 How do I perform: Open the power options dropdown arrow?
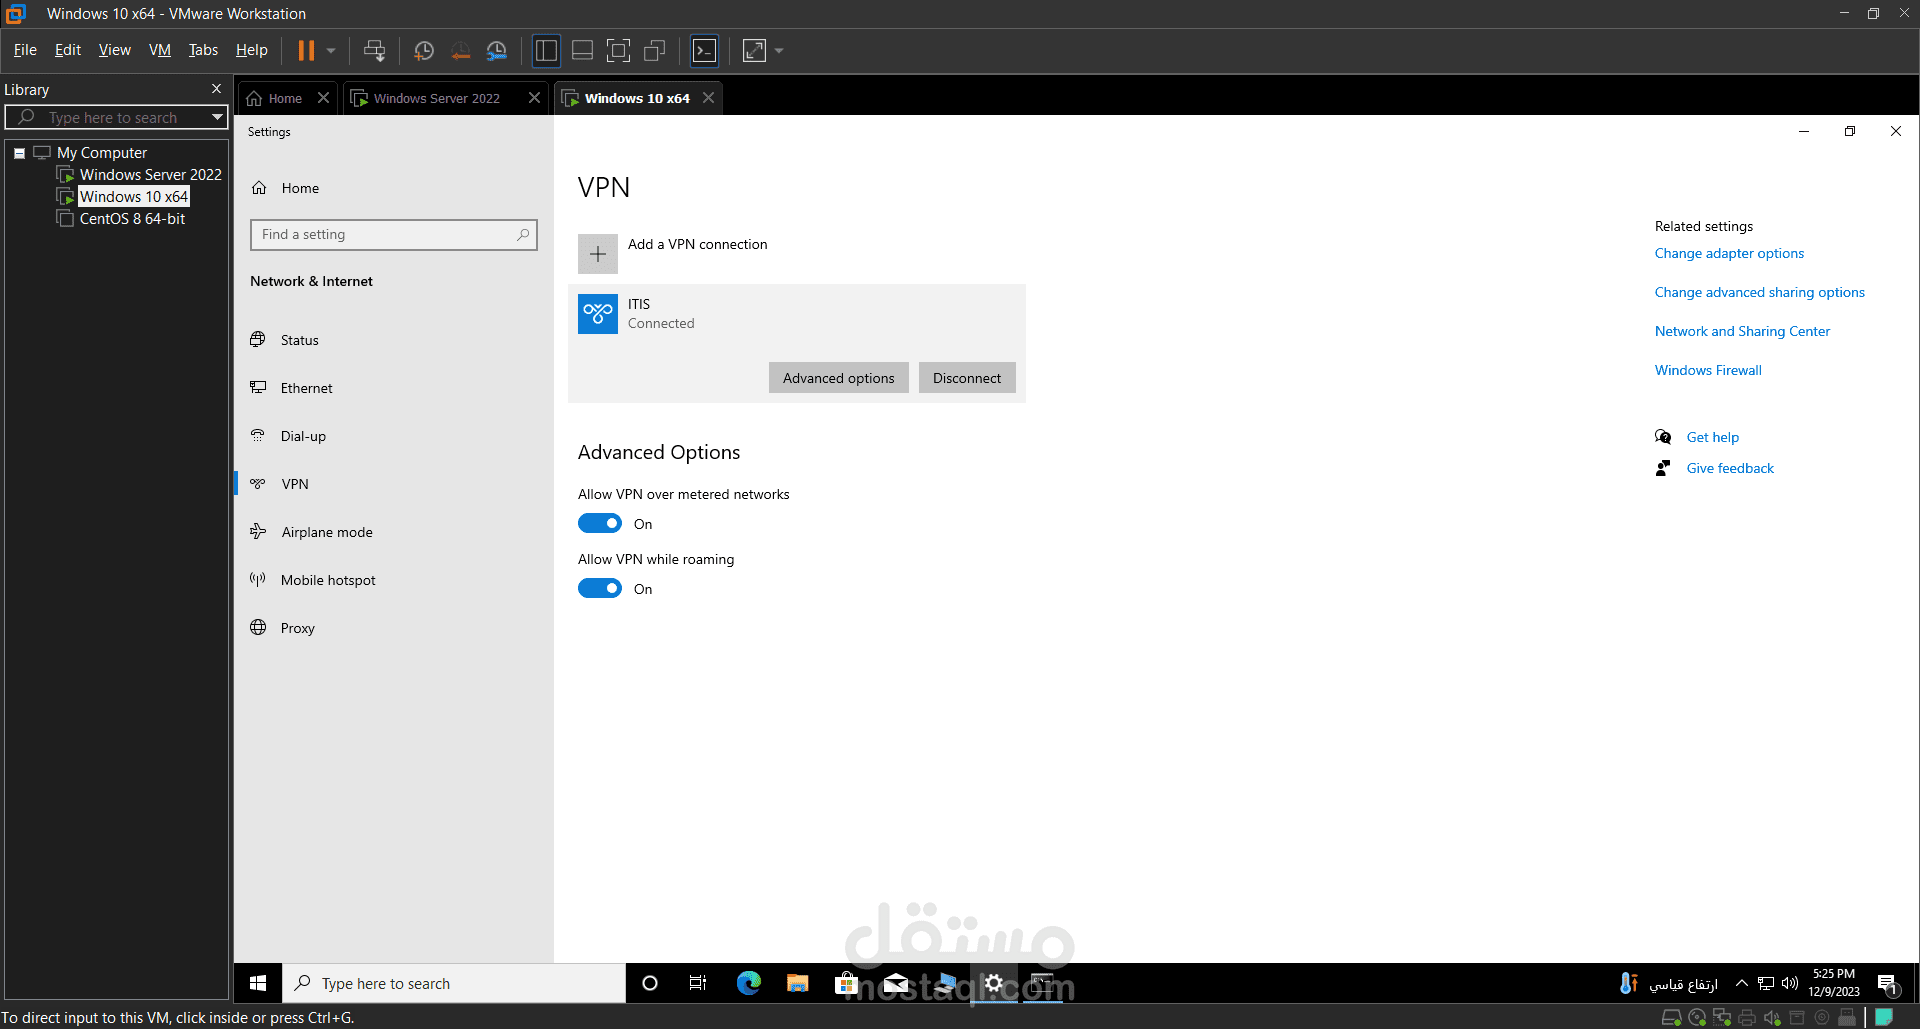pyautogui.click(x=331, y=50)
